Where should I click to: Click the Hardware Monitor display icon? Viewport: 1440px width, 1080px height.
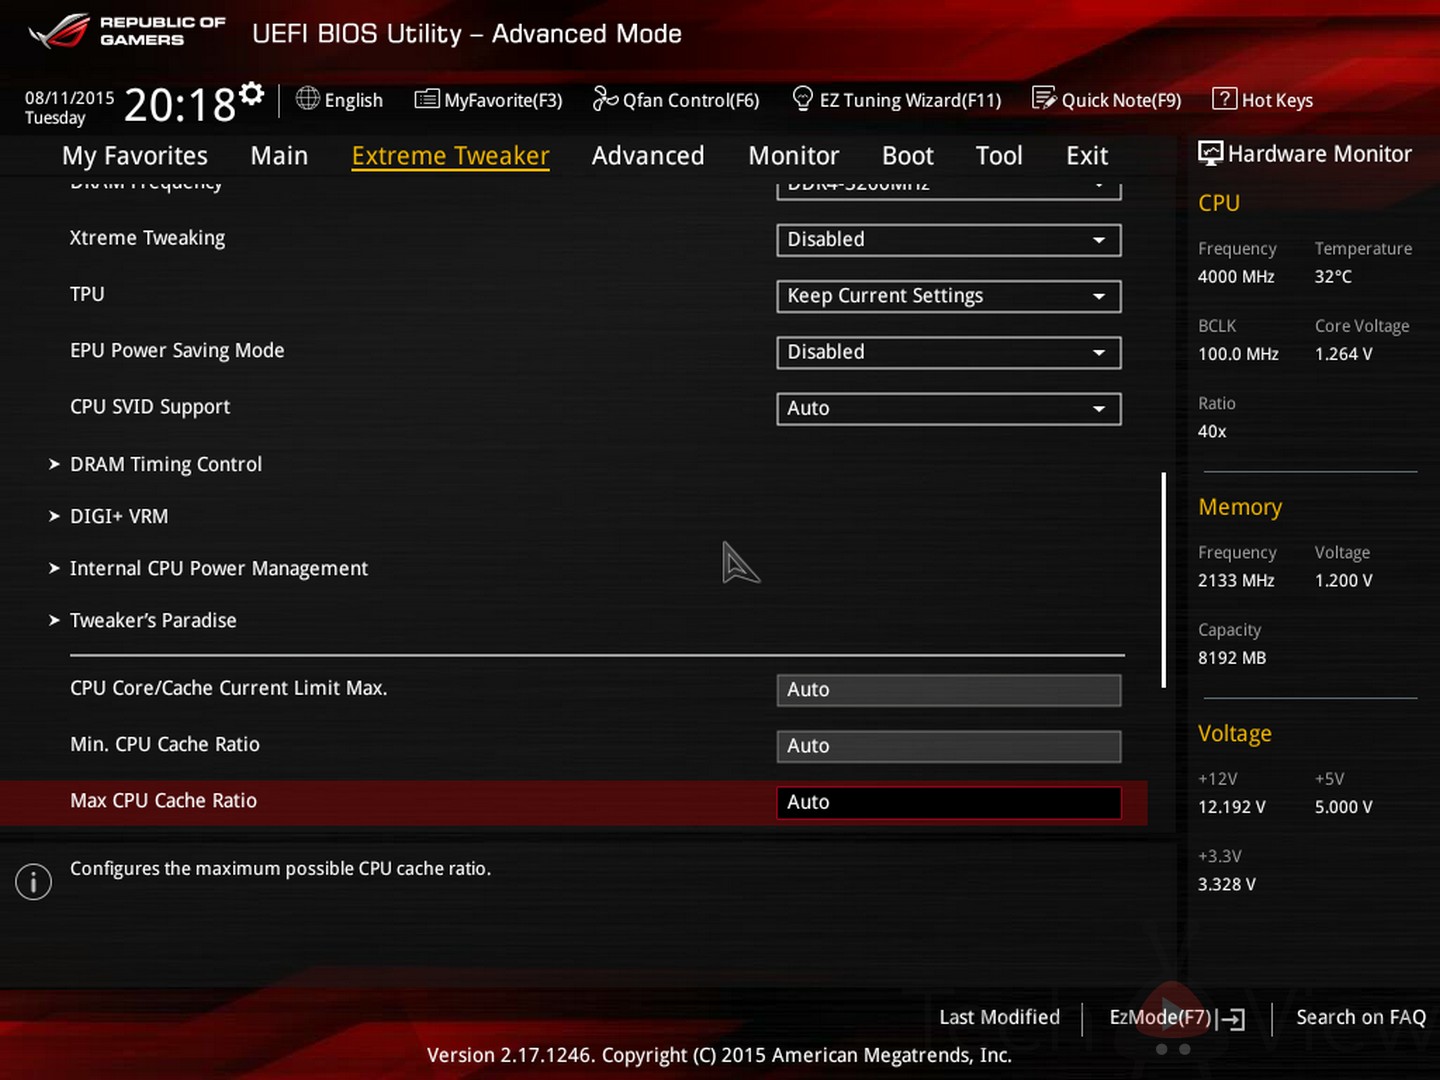(1210, 153)
